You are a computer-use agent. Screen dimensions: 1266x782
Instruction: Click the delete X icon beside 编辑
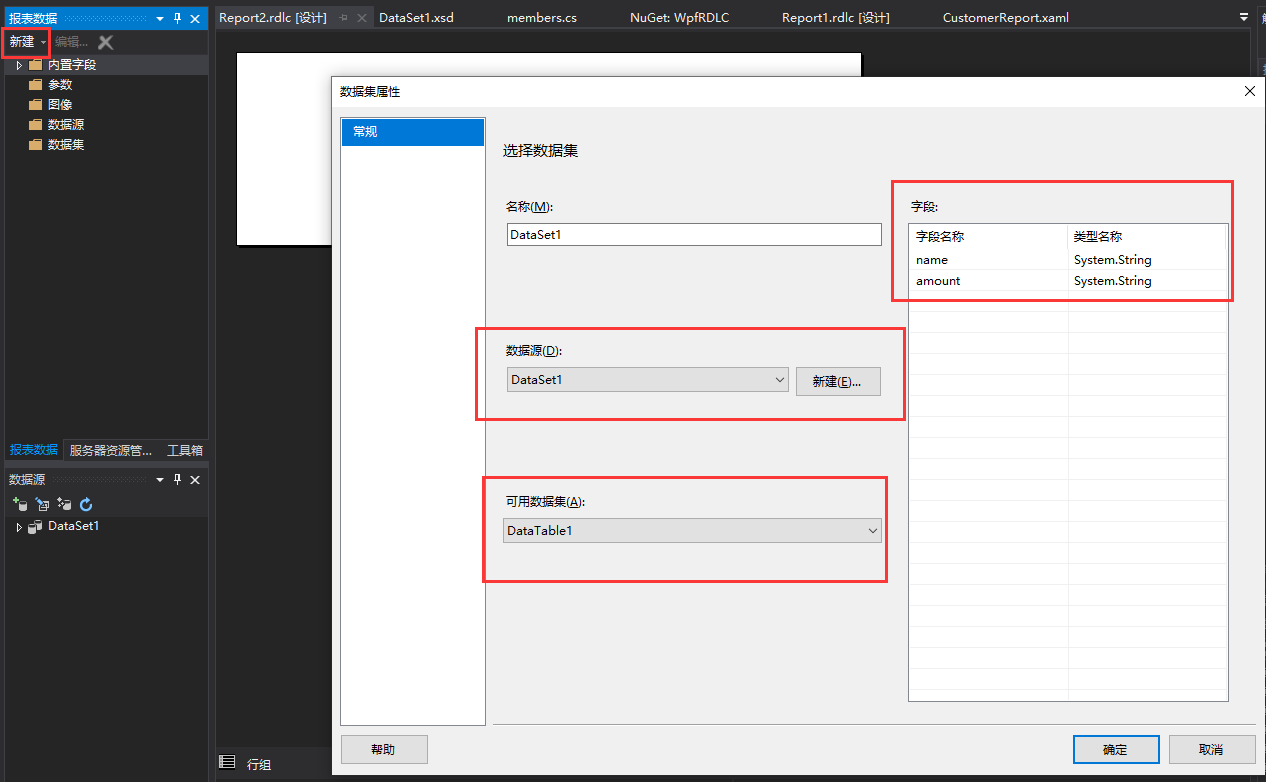104,42
